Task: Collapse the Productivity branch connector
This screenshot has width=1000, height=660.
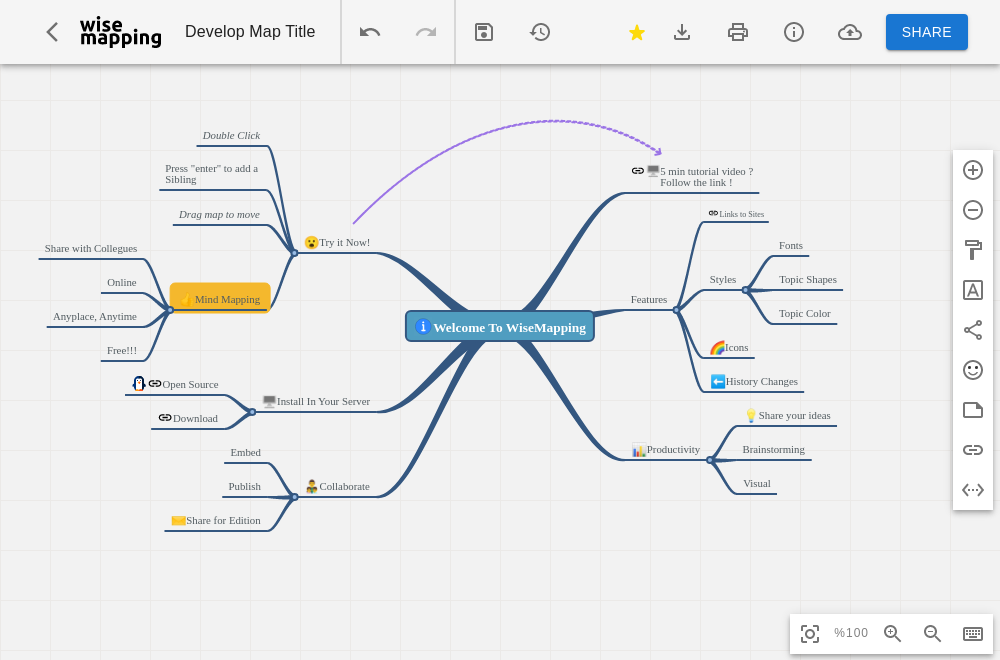Action: coord(710,460)
